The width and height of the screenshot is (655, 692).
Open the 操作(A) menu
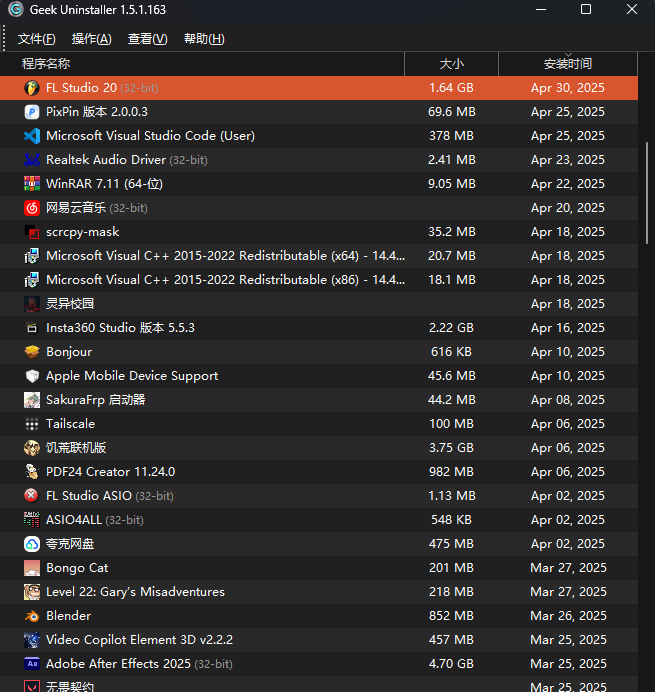(92, 39)
